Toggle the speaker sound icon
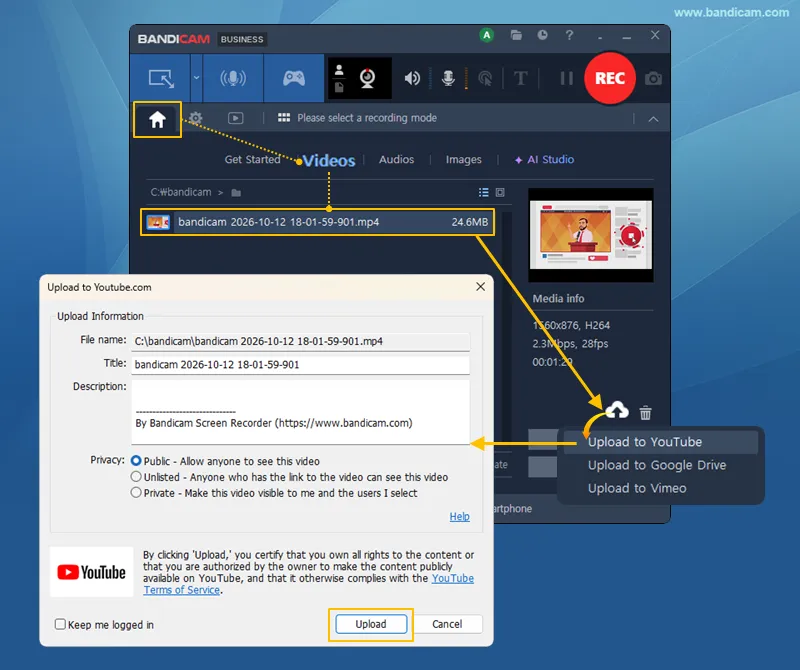 (x=412, y=78)
